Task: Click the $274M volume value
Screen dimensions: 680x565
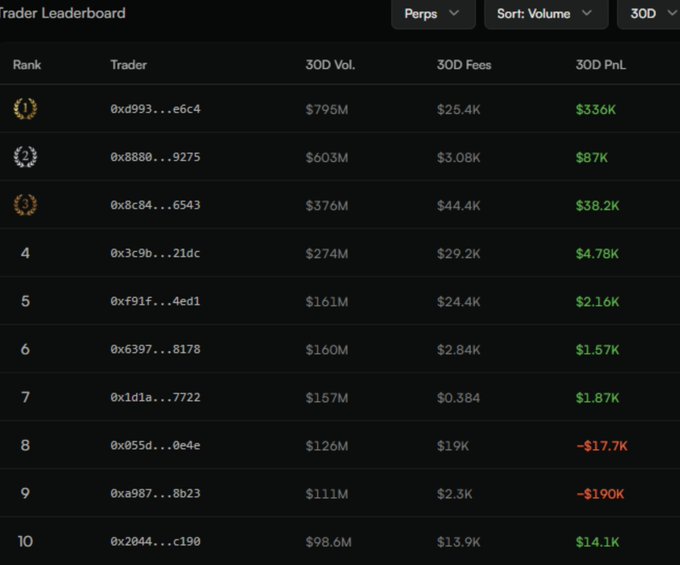Action: coord(327,254)
